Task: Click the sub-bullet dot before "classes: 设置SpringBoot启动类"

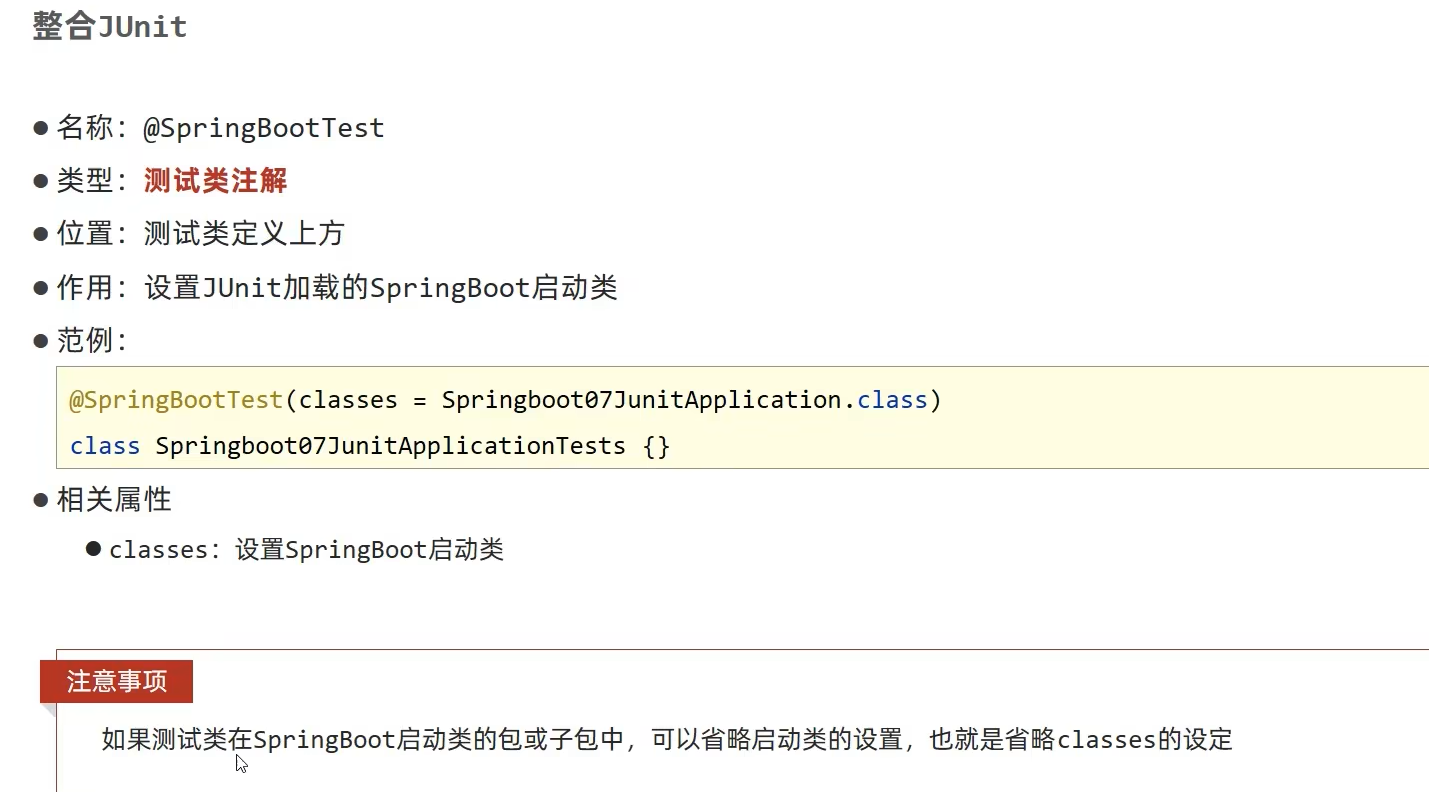Action: click(94, 549)
